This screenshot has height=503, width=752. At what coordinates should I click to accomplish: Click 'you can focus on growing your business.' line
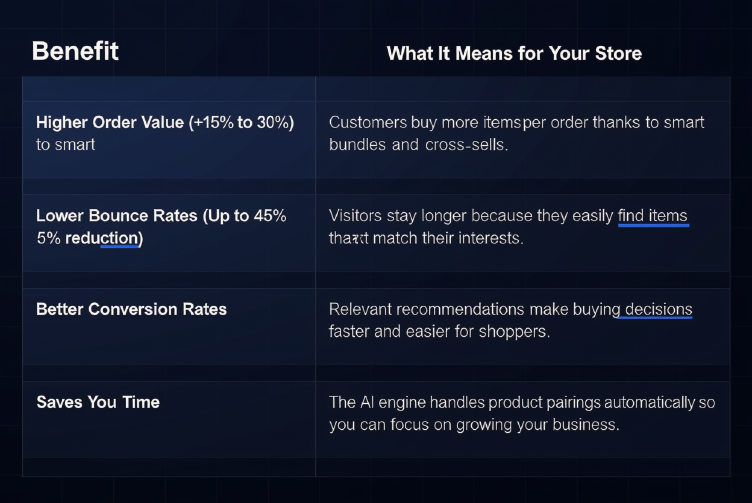[474, 425]
